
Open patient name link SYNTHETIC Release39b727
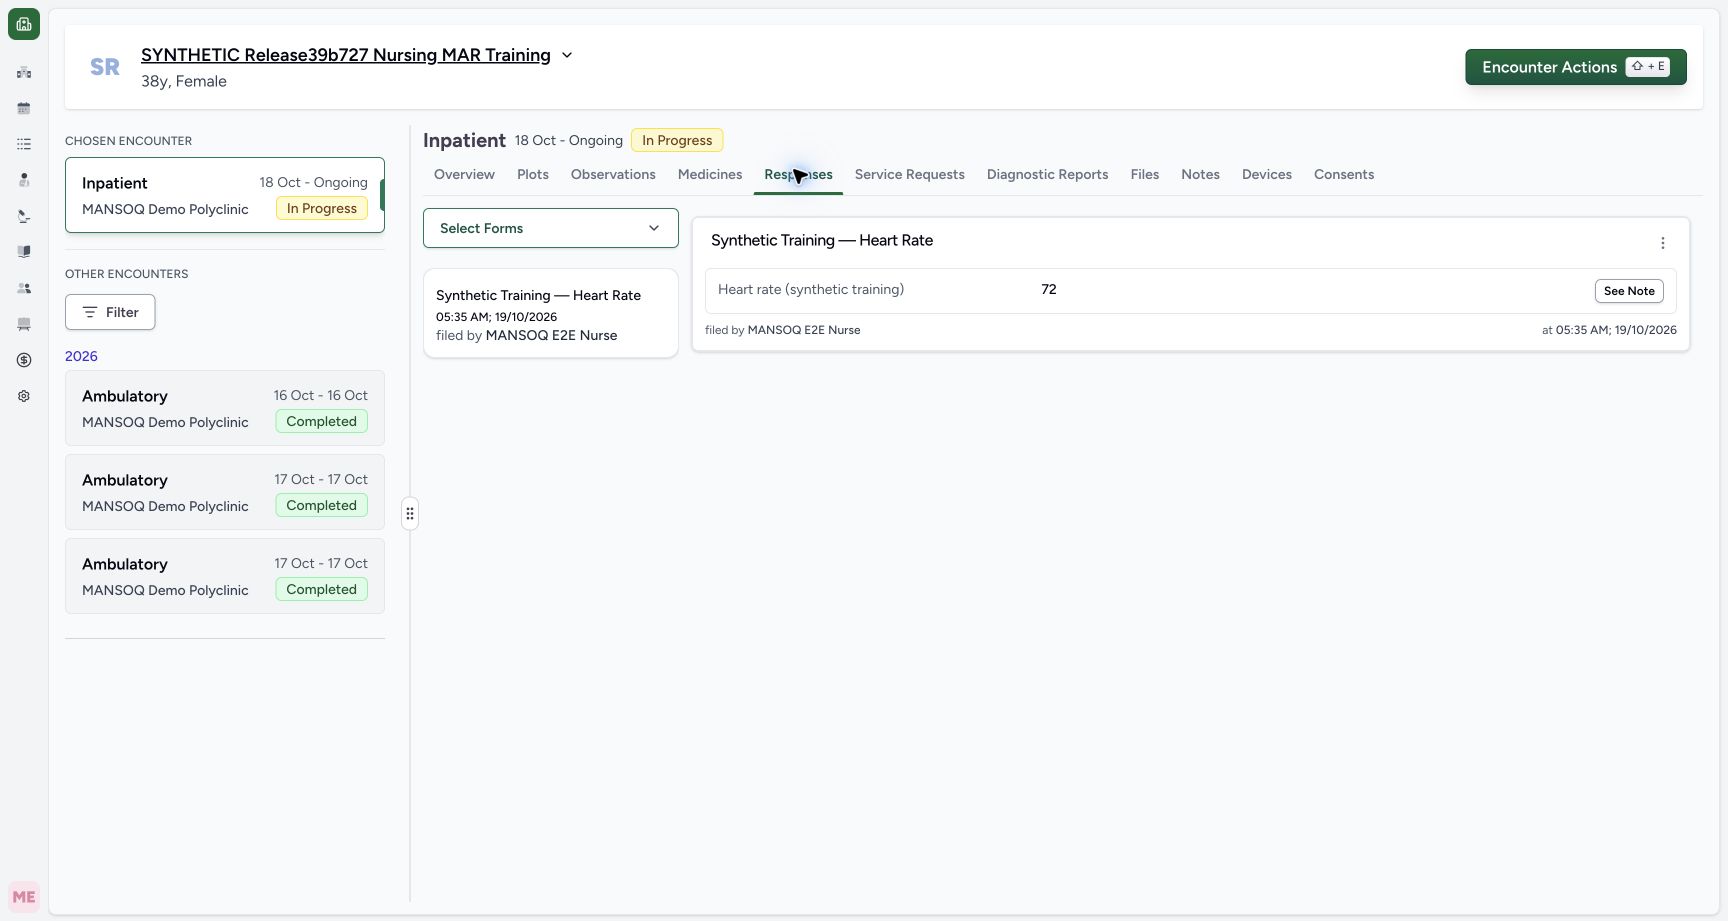point(346,55)
